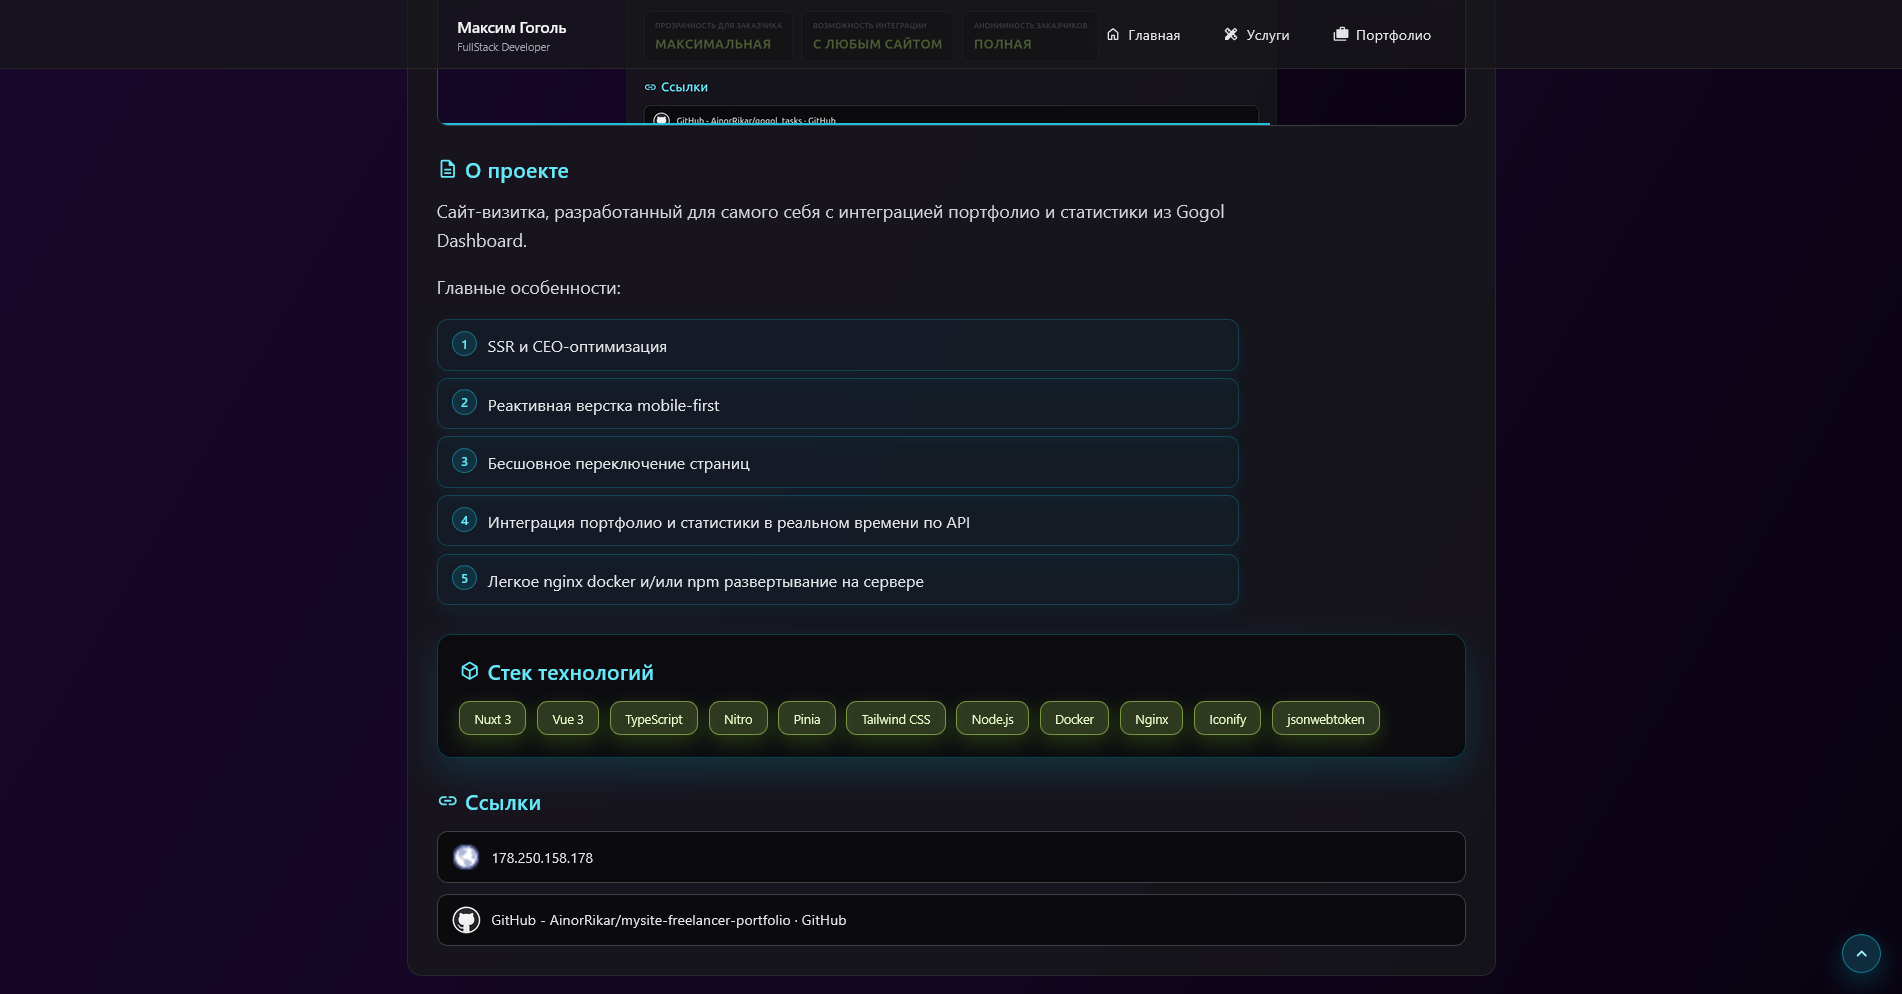1902x994 pixels.
Task: Click the Реактивная верстка mobile-first row
Action: pos(838,404)
